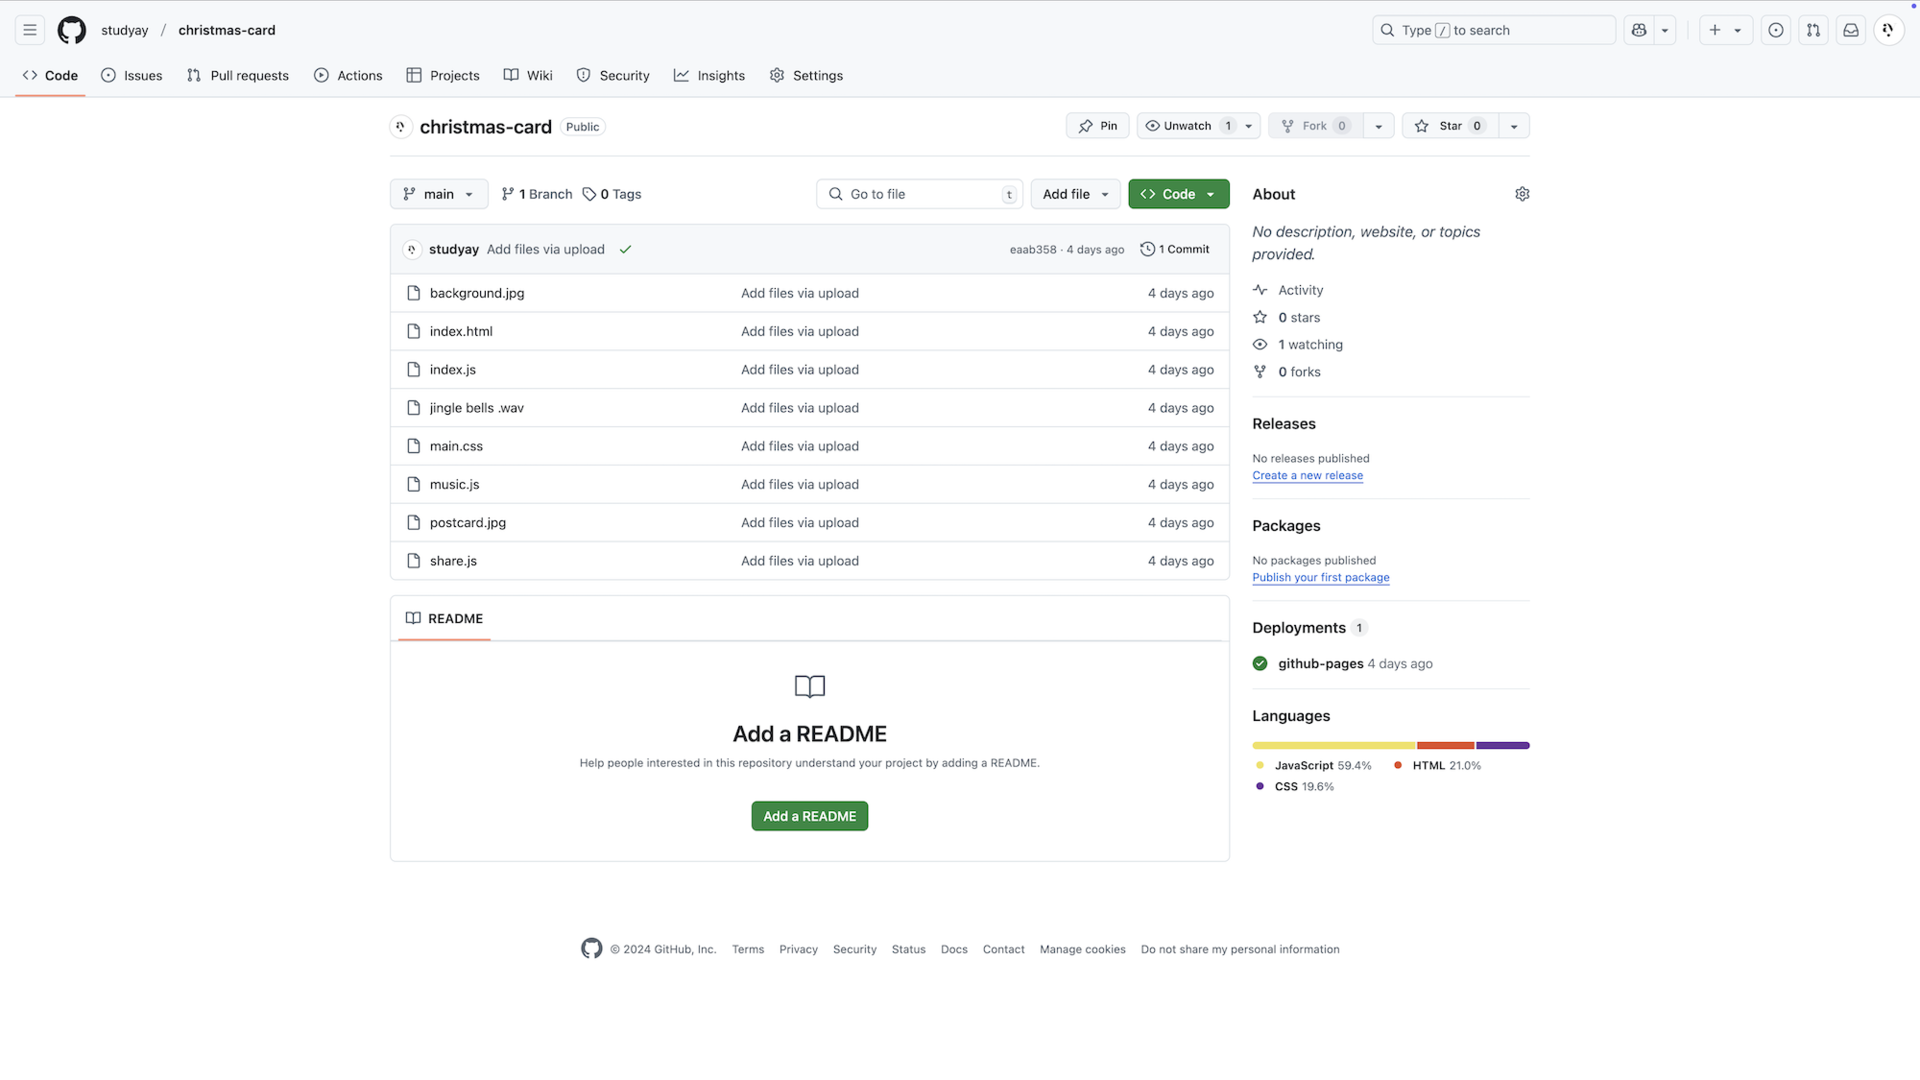Click the search box in header

coord(1493,30)
